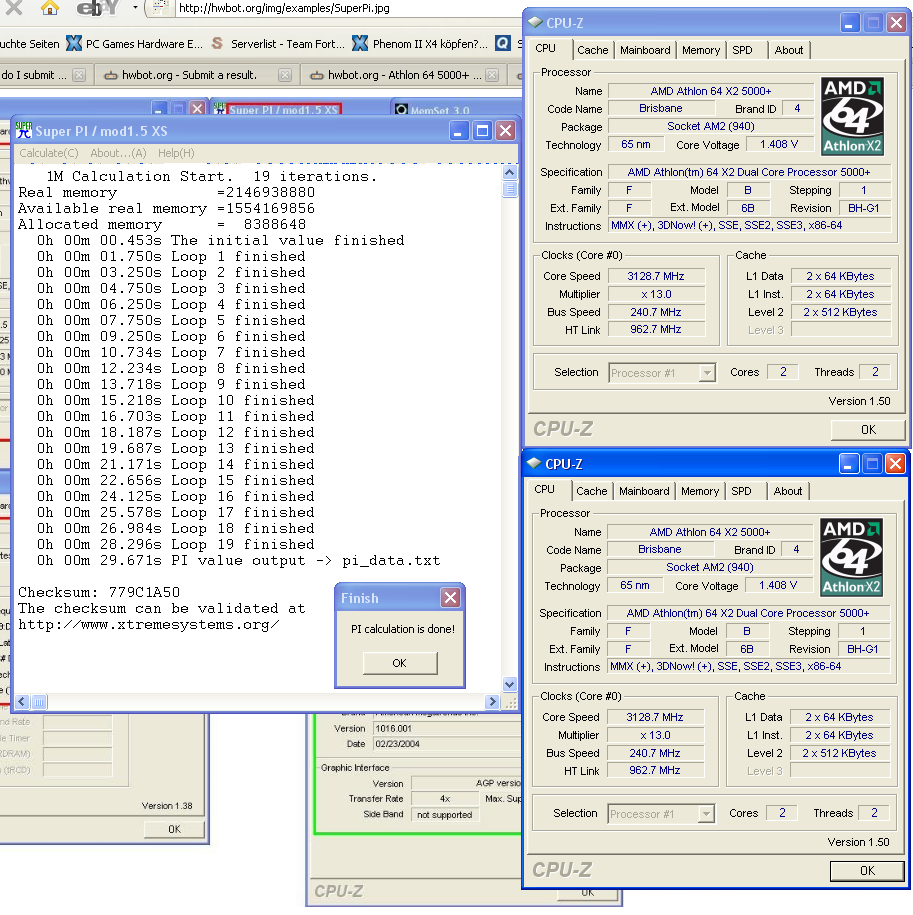The image size is (913, 915).
Task: Switch to Memory tab in top CPU-Z
Action: click(701, 50)
